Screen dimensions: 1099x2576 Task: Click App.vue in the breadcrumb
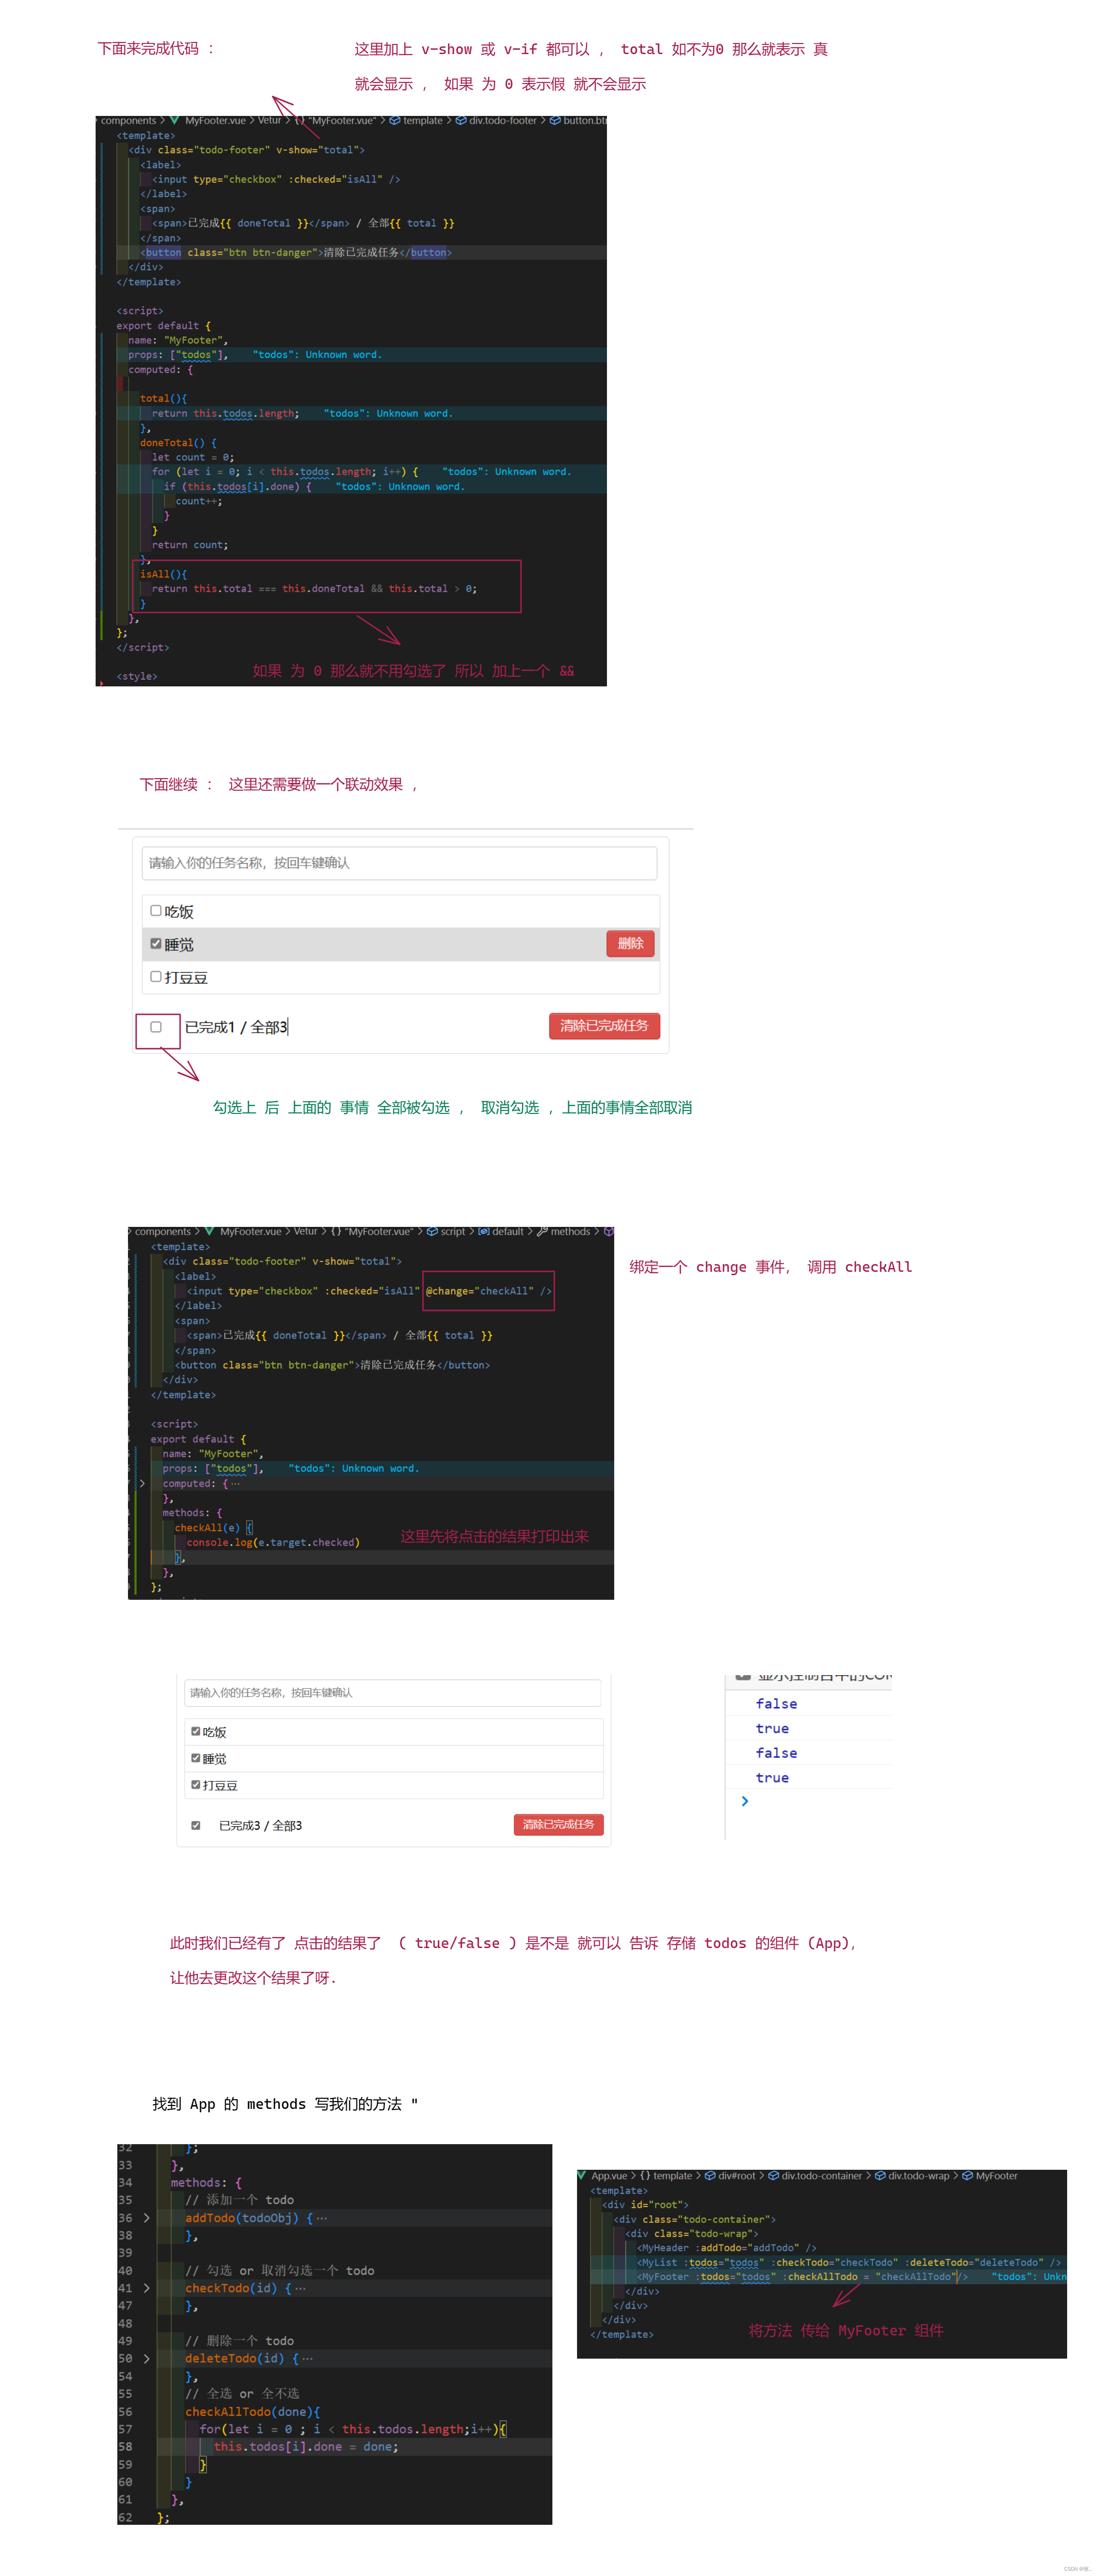[609, 2175]
